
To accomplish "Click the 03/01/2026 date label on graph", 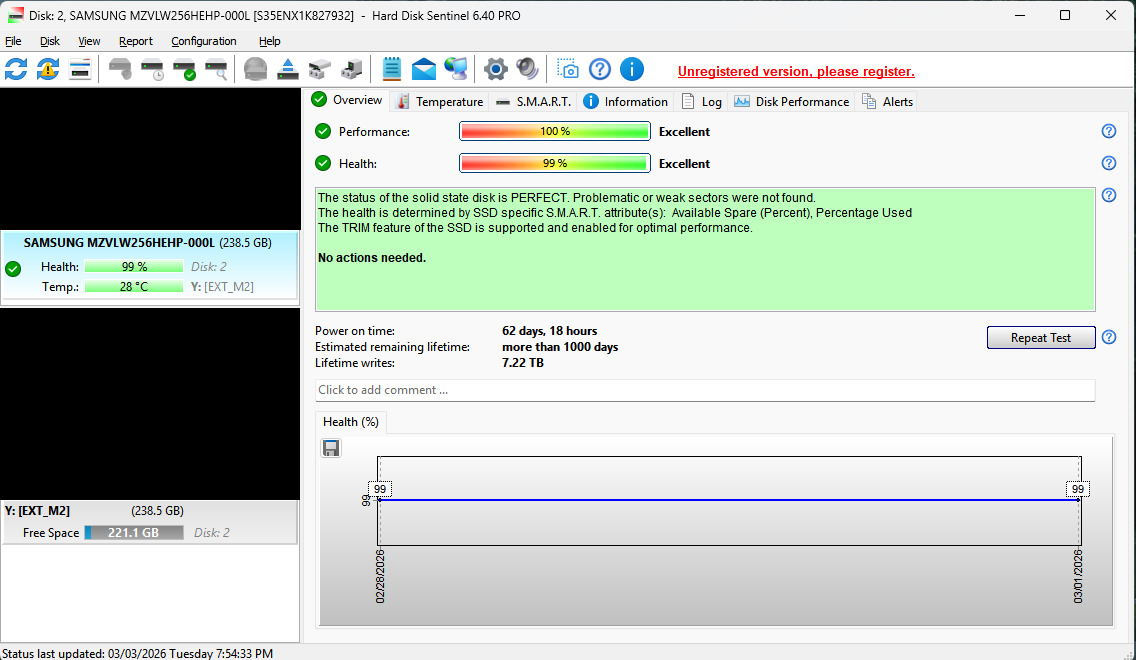I will pos(1078,576).
